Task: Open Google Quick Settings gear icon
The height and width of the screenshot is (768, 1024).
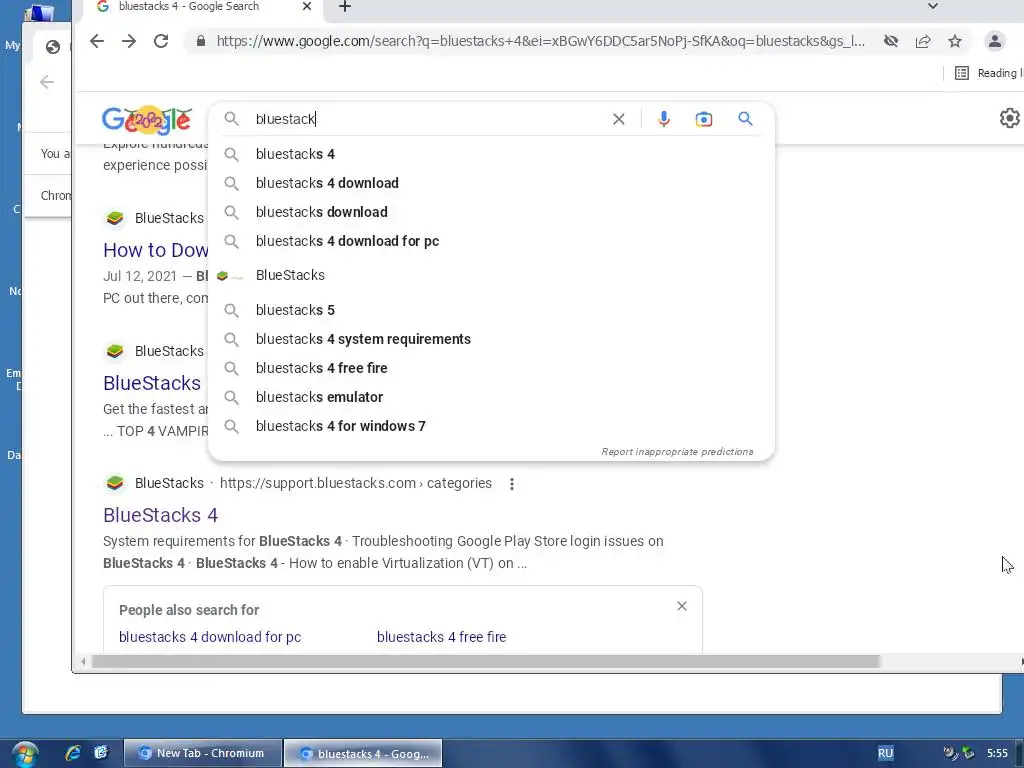Action: pos(1010,118)
